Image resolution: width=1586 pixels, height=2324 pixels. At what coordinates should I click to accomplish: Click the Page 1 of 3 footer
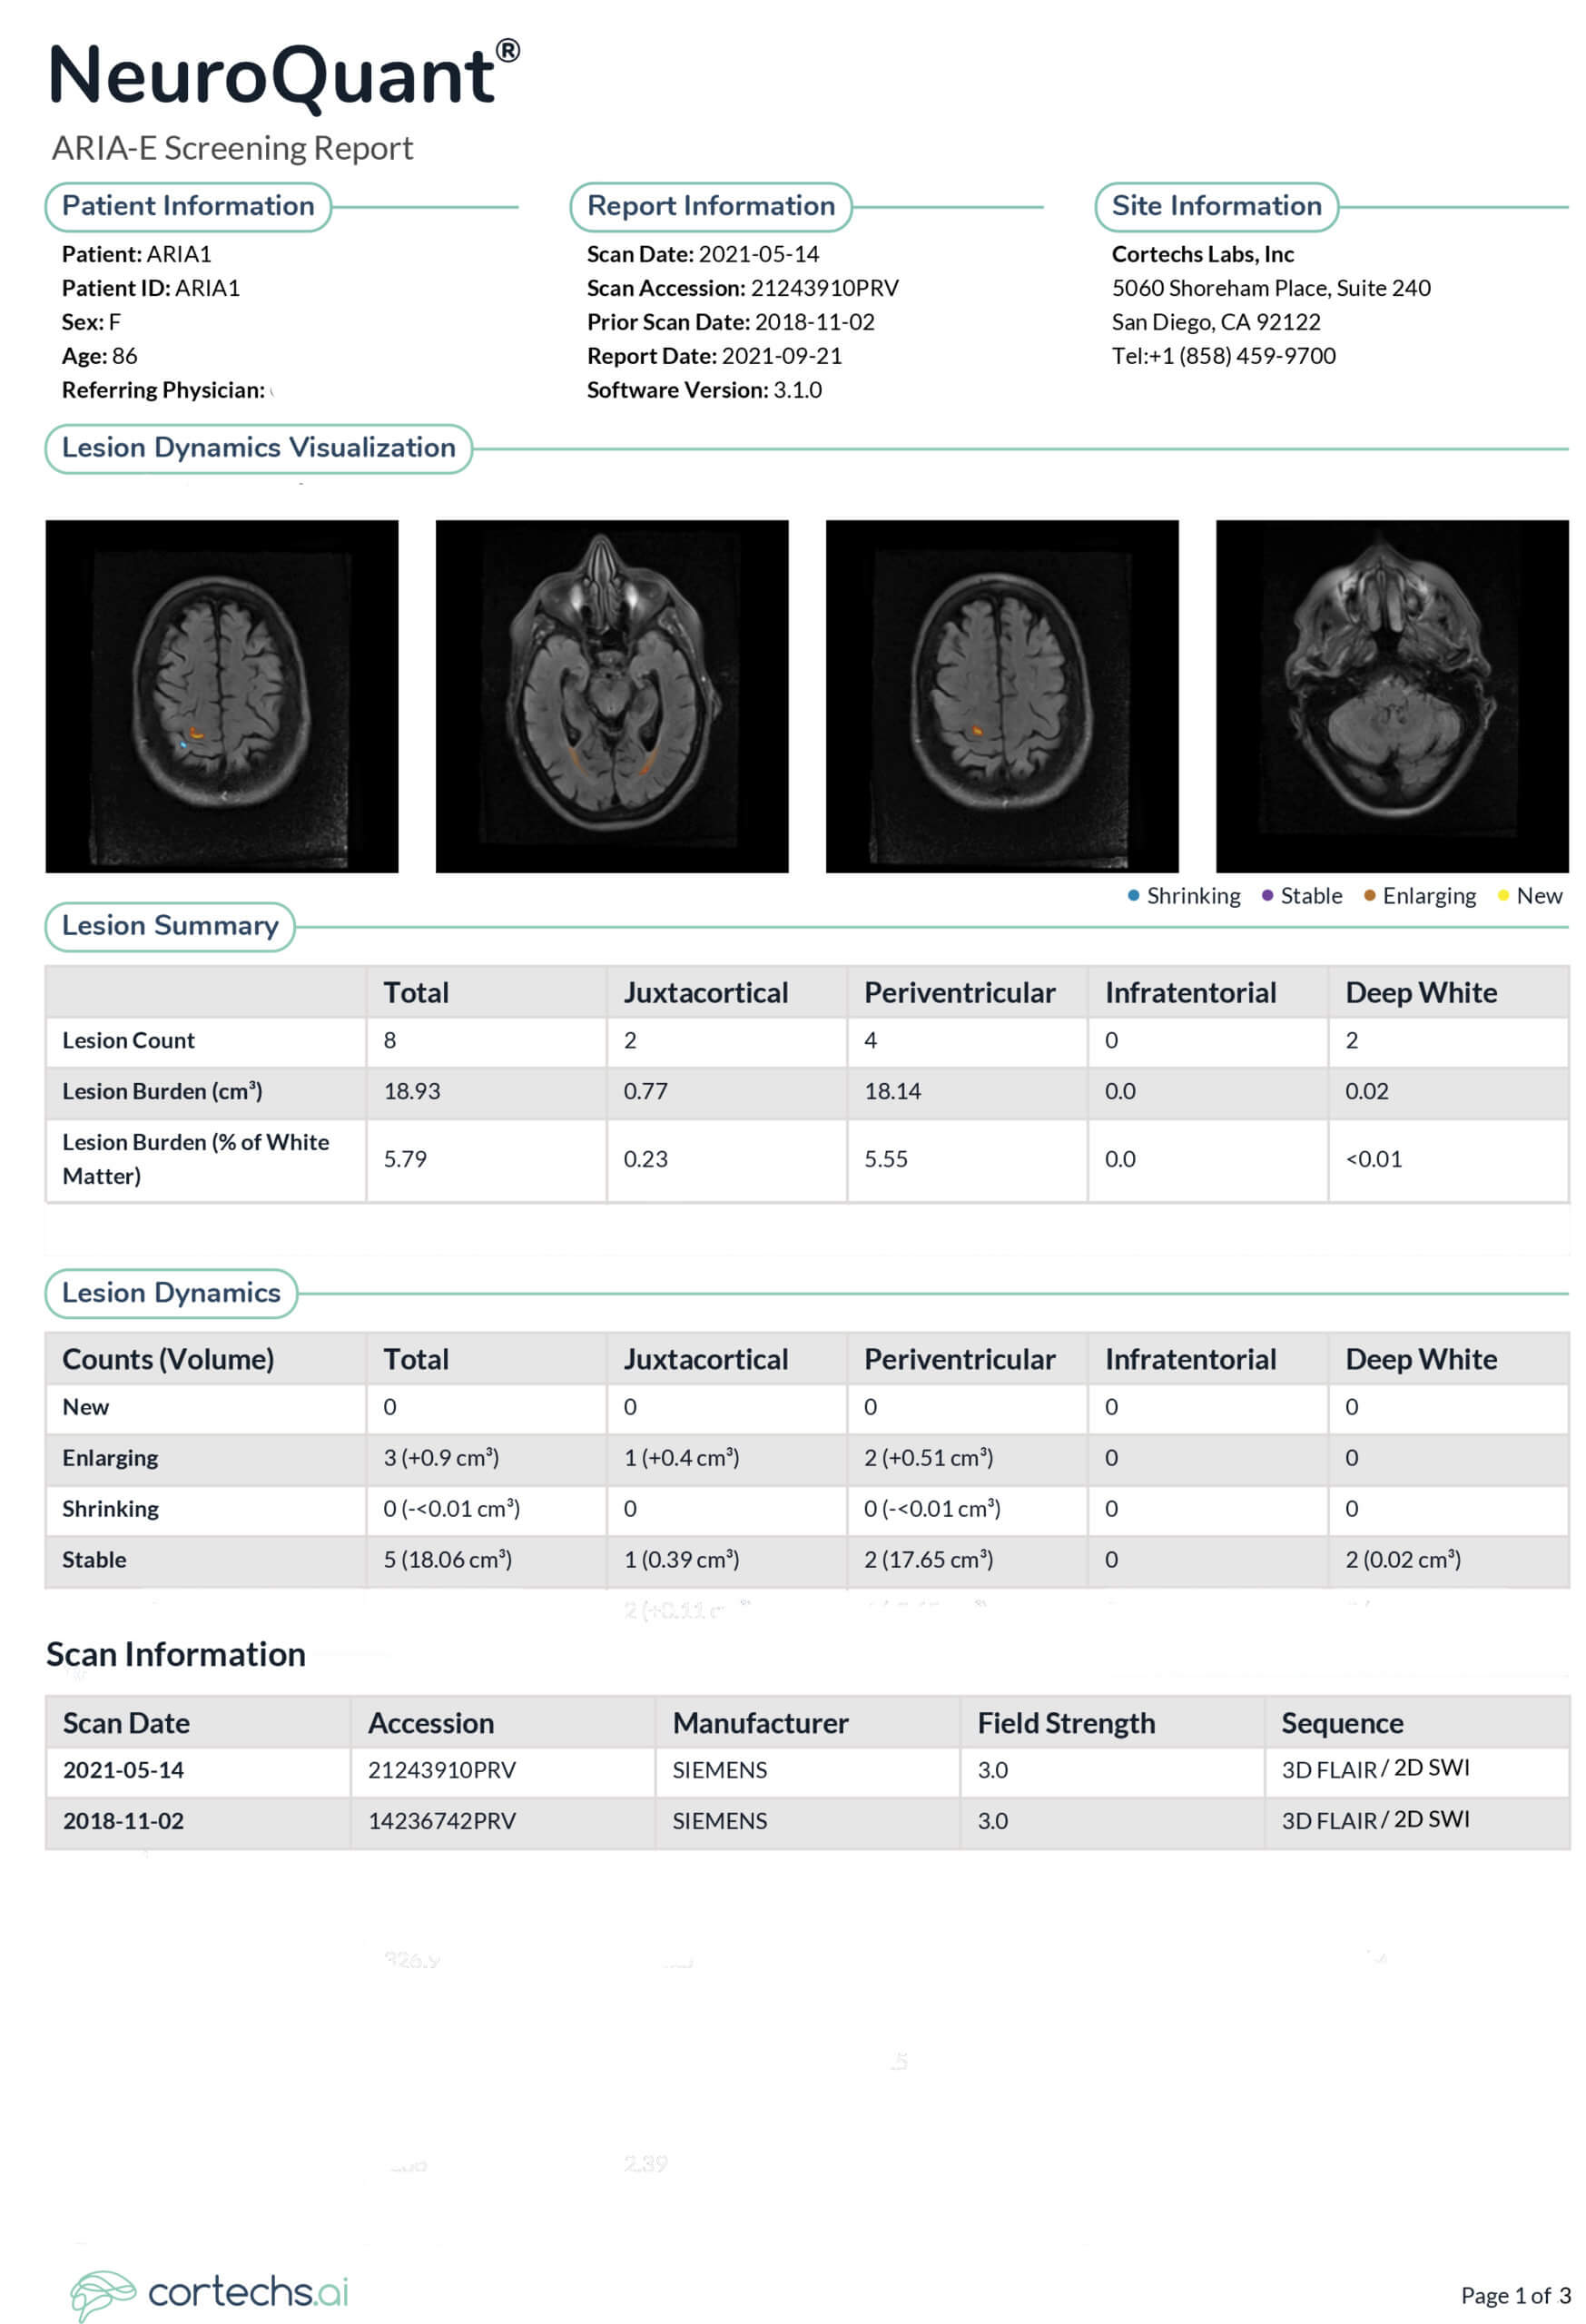tap(1516, 2296)
